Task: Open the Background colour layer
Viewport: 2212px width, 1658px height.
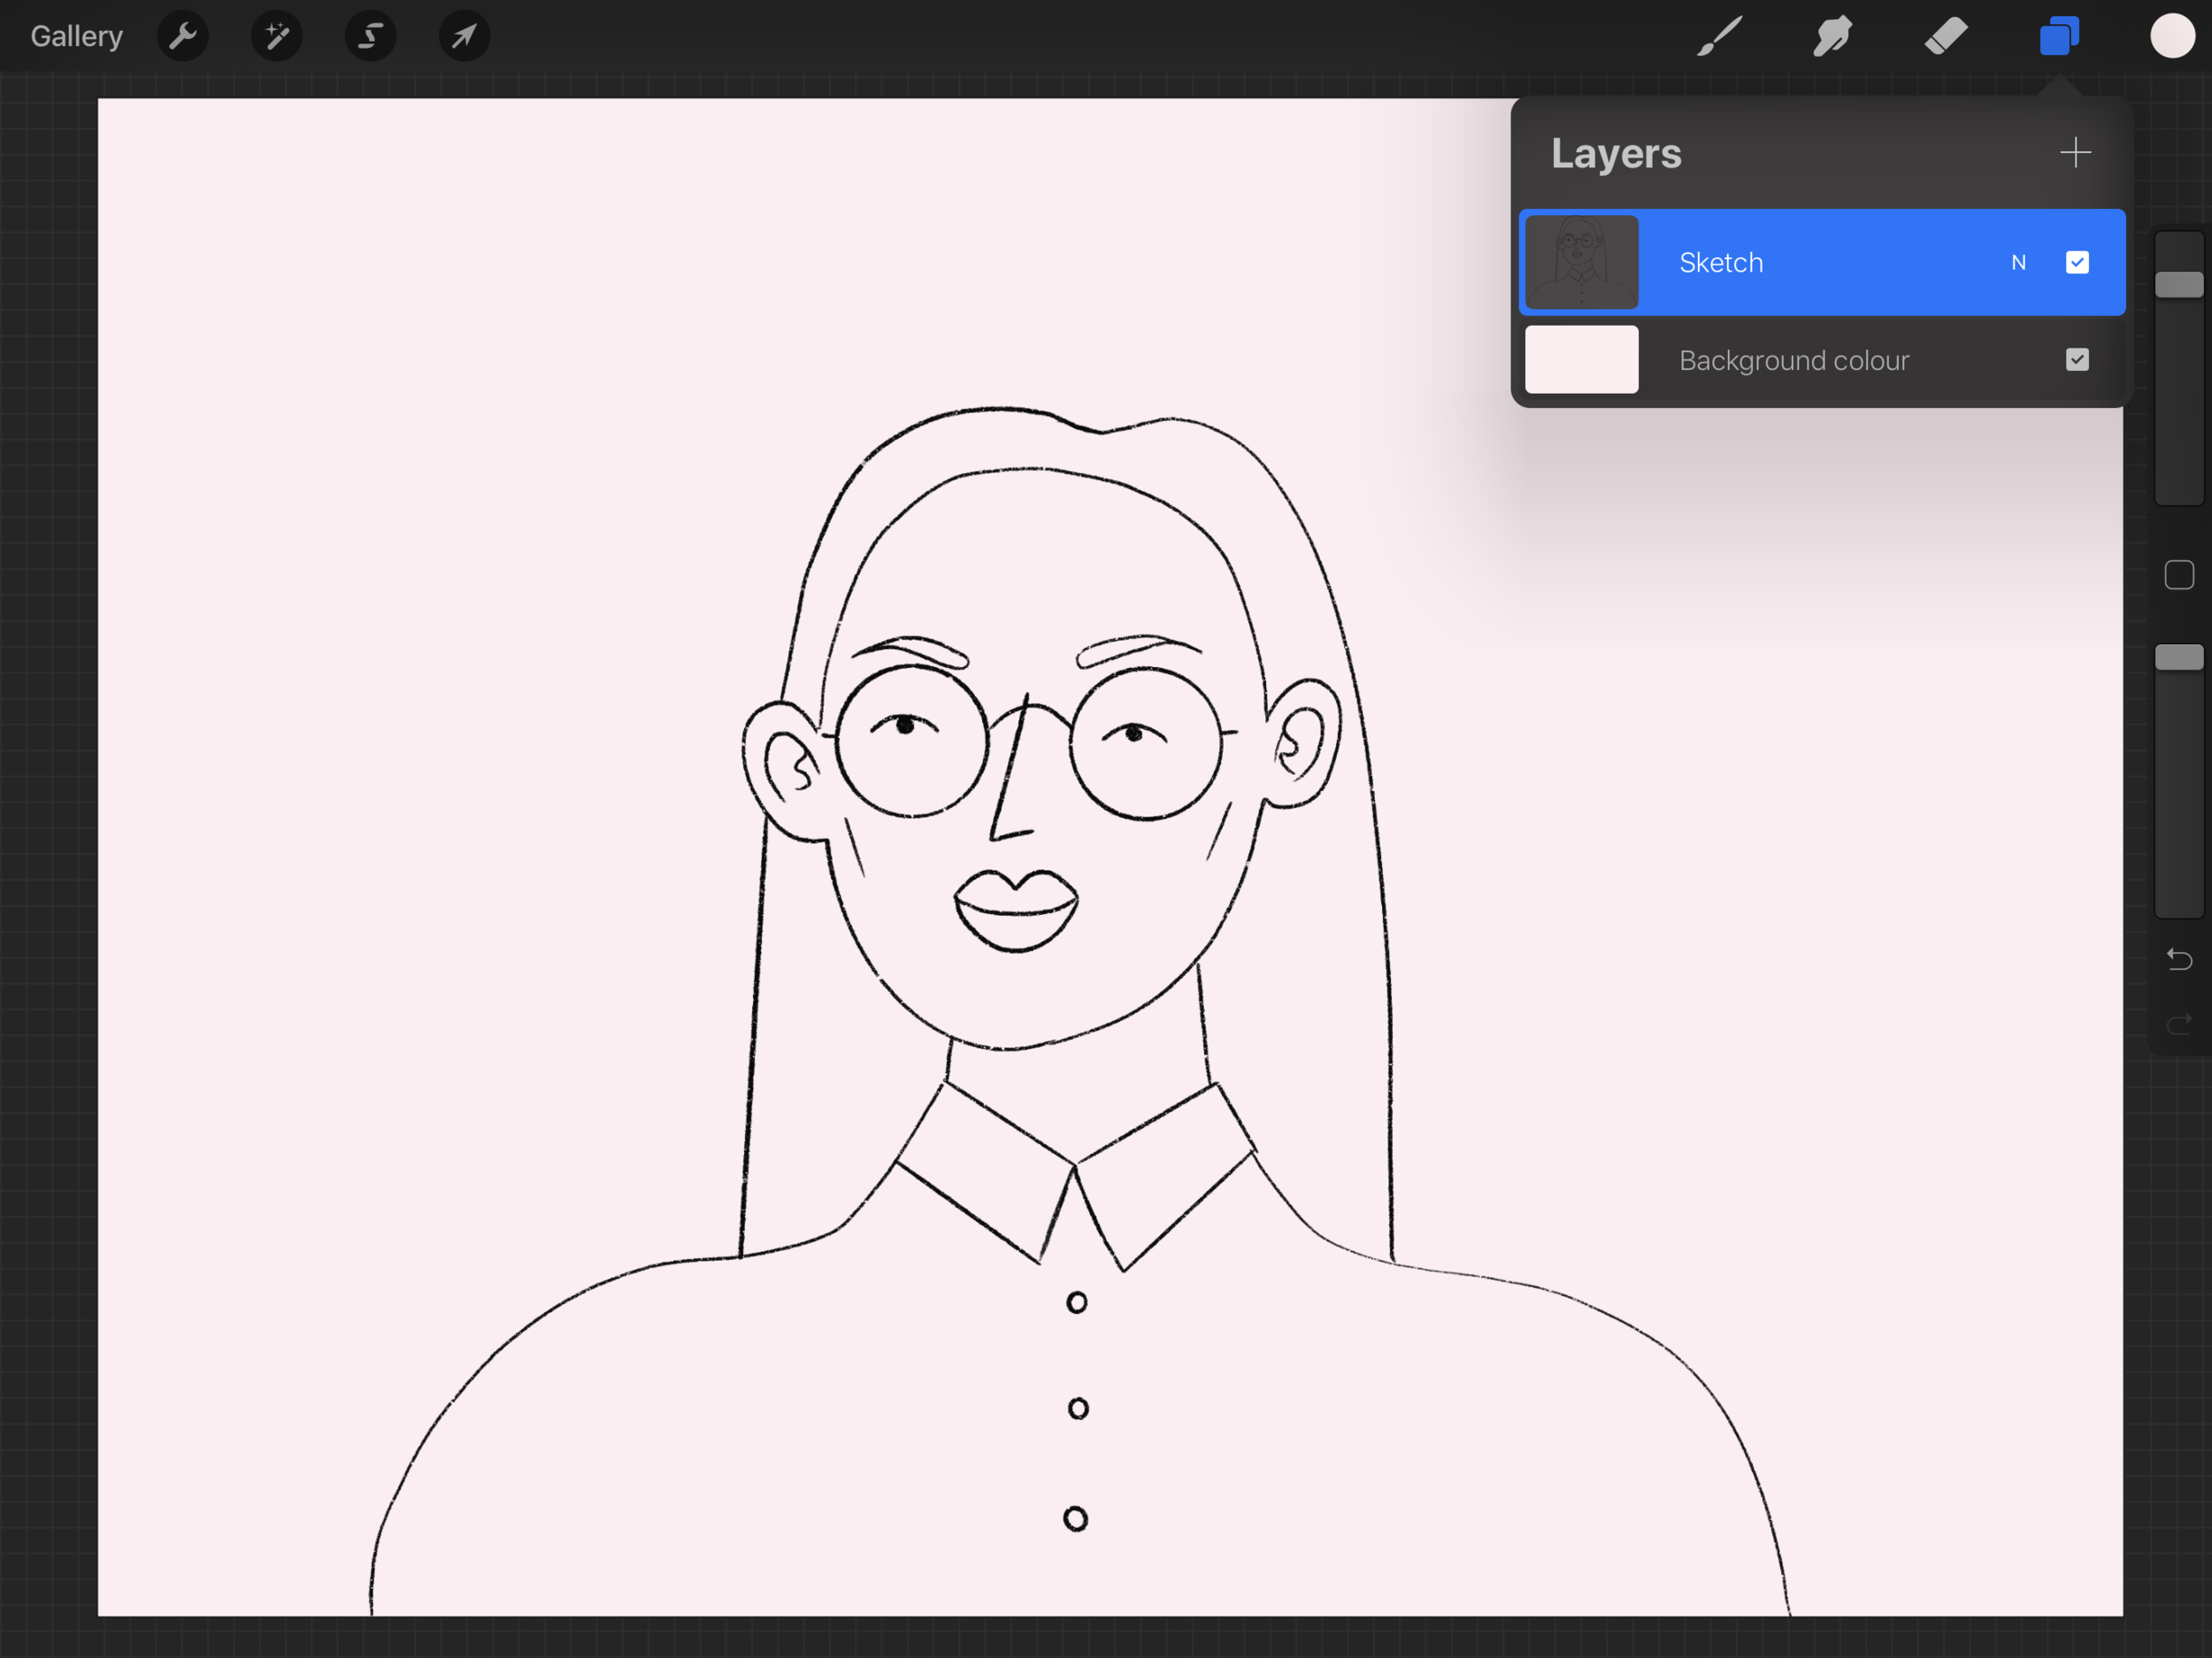Action: click(1794, 360)
